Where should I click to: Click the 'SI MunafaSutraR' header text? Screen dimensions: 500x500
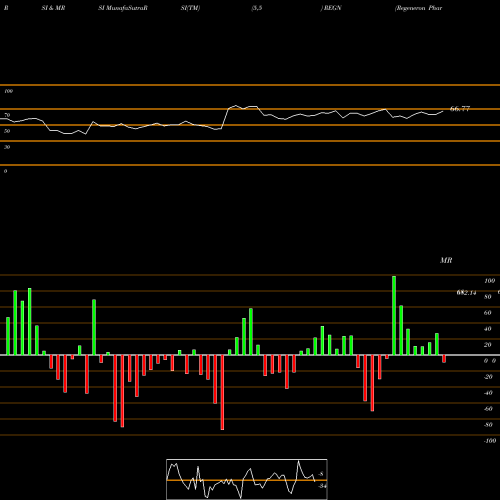(x=123, y=8)
